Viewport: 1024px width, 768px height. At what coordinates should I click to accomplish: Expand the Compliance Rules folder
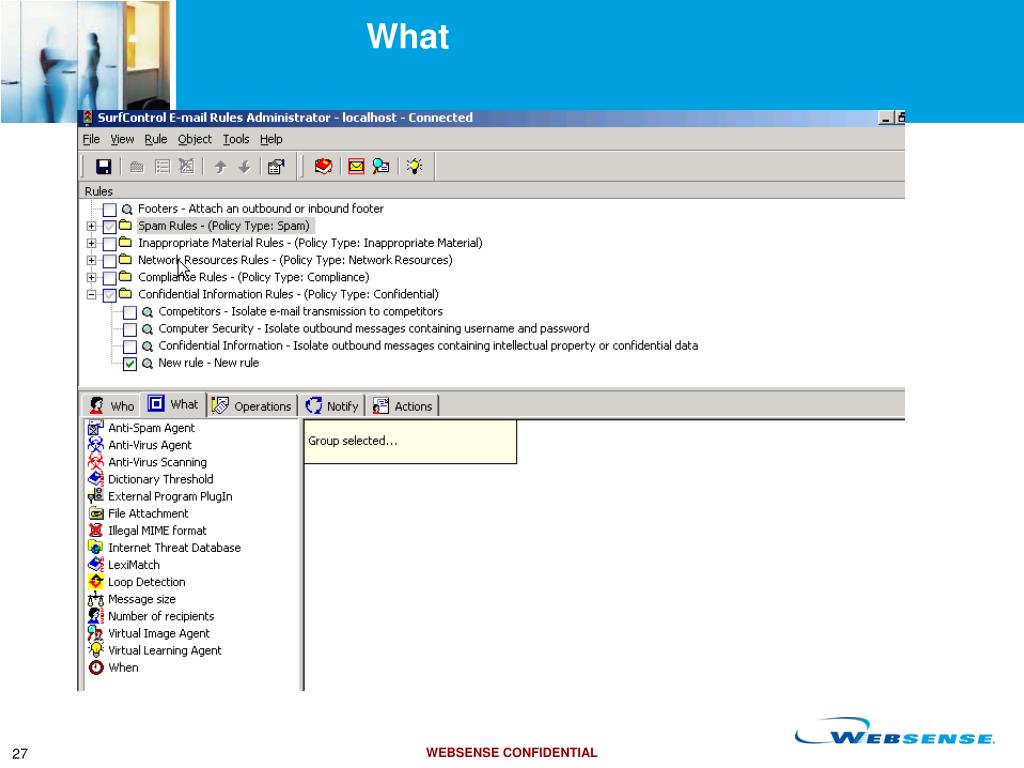click(x=91, y=277)
